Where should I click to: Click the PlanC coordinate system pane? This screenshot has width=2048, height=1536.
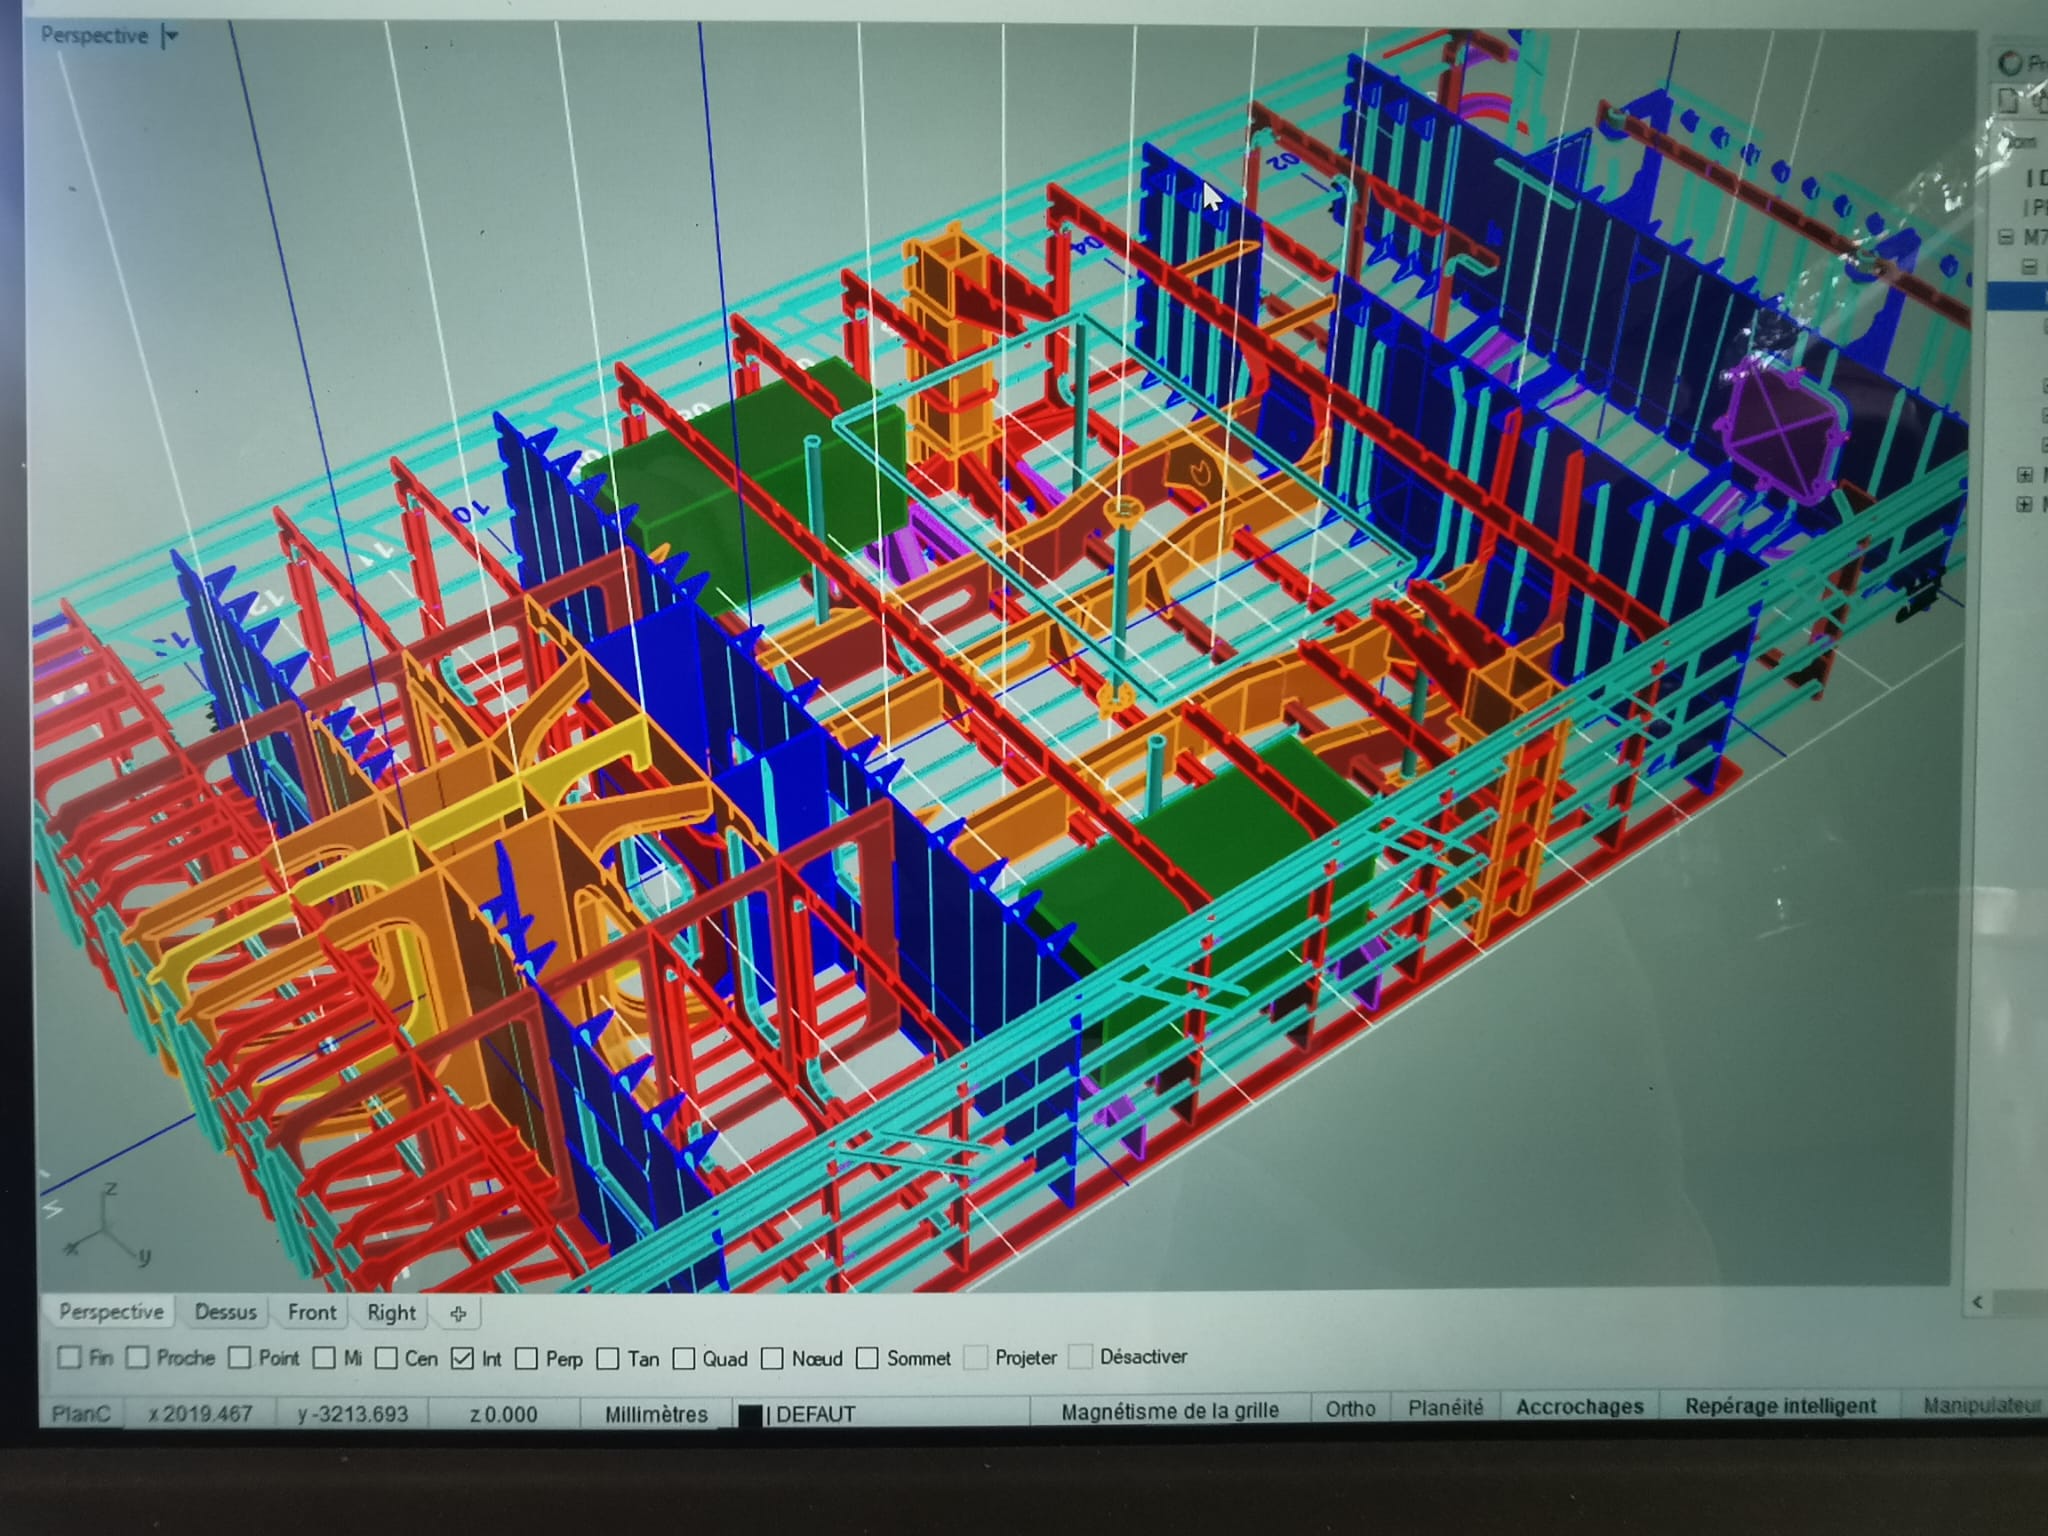pyautogui.click(x=80, y=1414)
